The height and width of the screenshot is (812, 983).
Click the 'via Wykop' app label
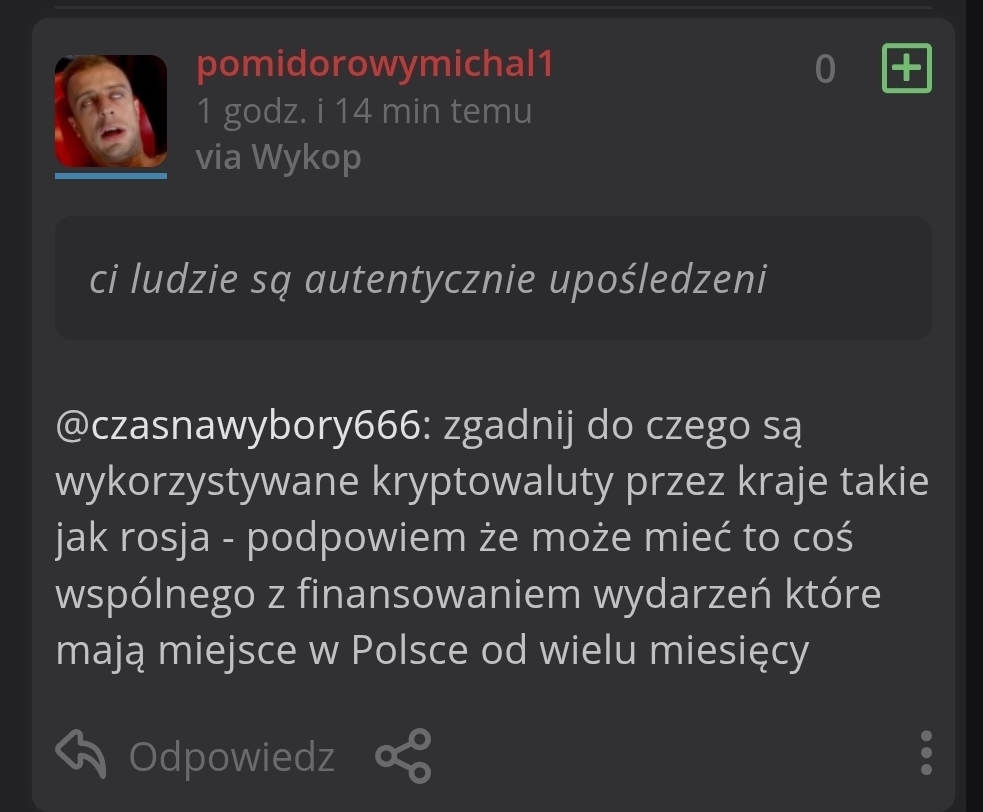click(278, 157)
